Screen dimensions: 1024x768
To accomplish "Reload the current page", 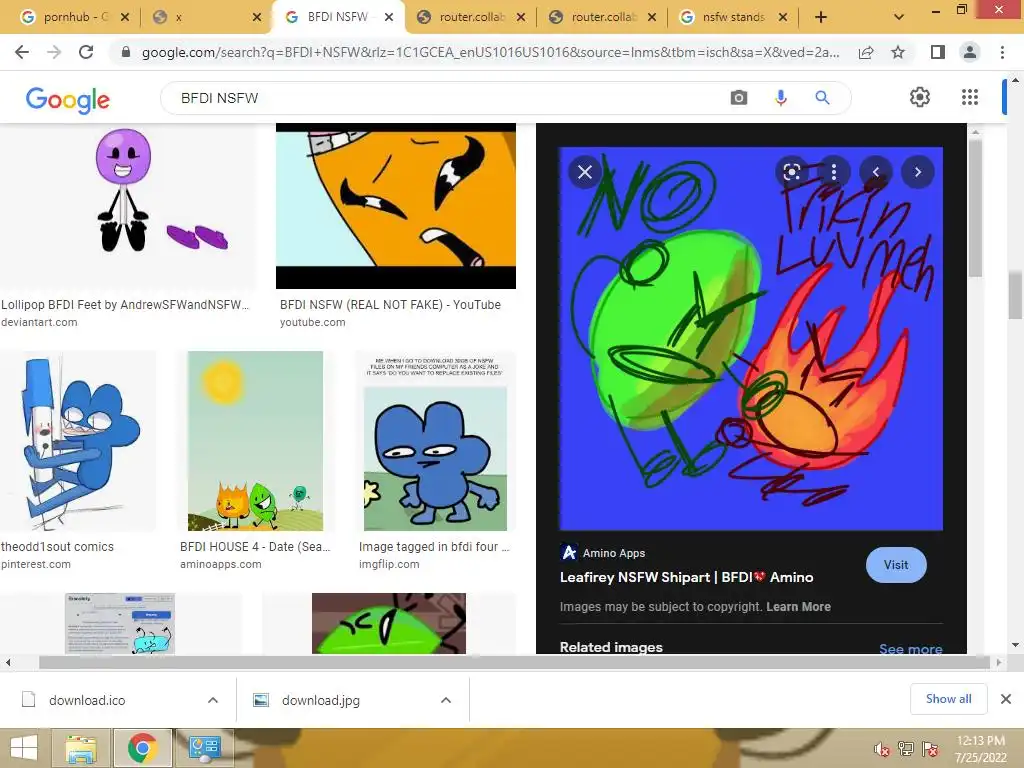I will (86, 52).
